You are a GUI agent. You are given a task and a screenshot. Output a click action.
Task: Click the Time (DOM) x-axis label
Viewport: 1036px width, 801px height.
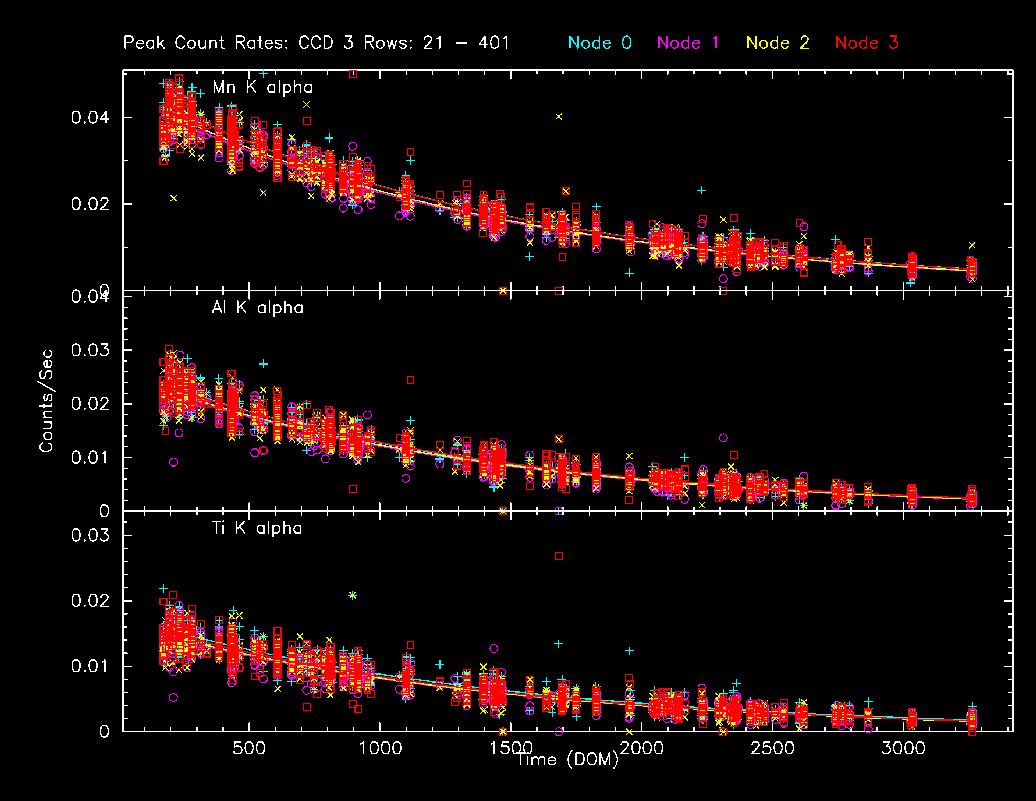[x=568, y=762]
